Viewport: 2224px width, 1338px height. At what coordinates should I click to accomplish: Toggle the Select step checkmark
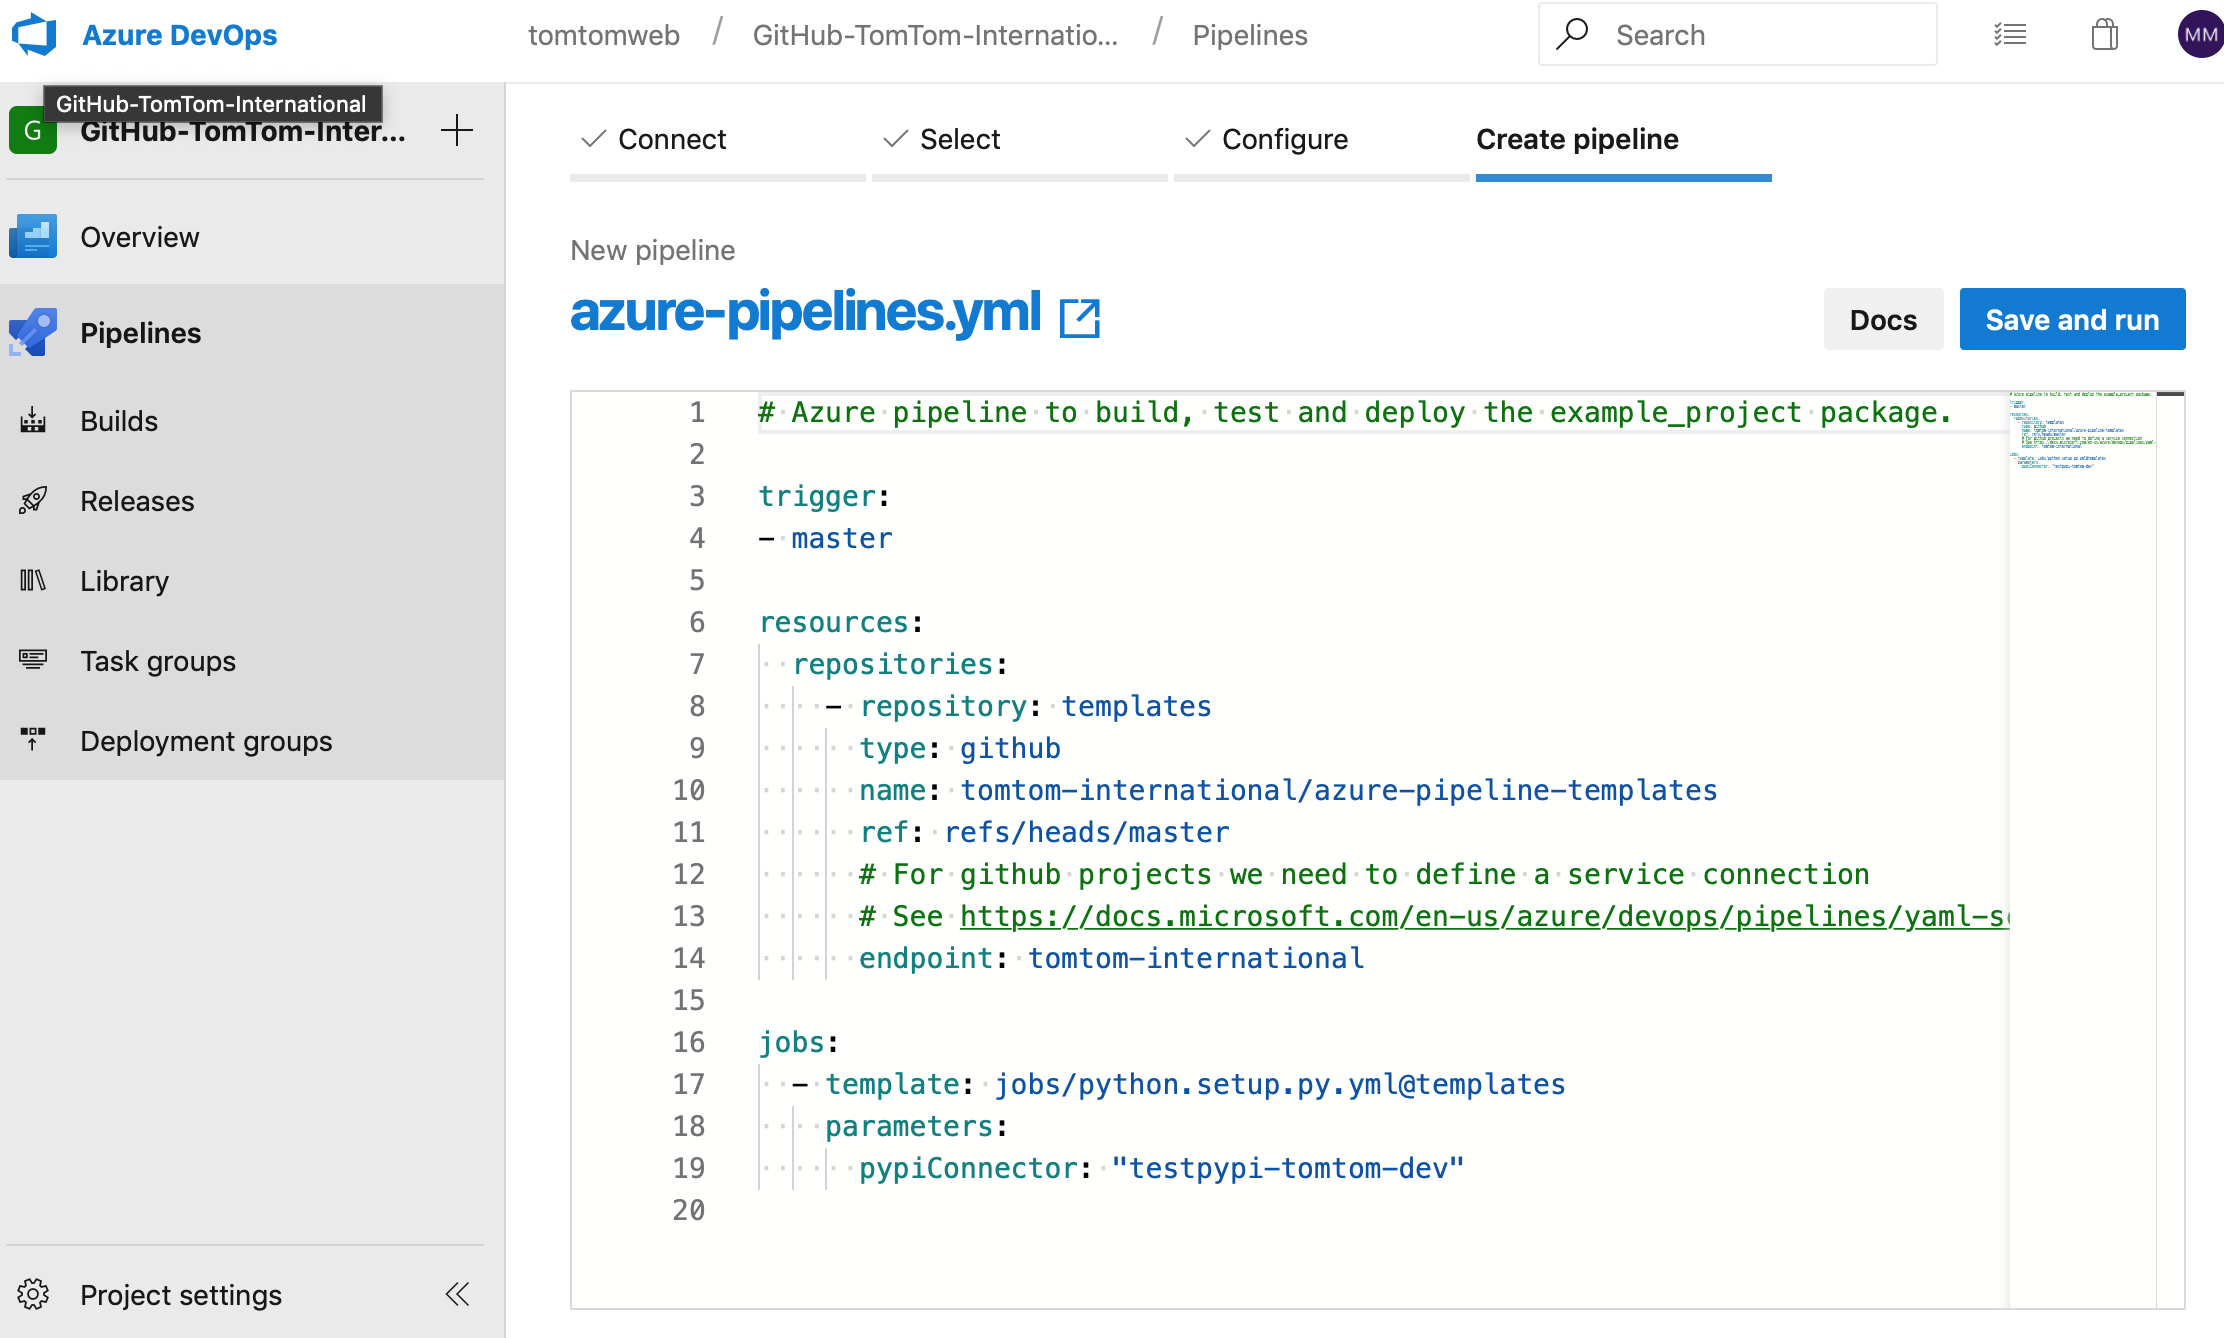(x=894, y=140)
